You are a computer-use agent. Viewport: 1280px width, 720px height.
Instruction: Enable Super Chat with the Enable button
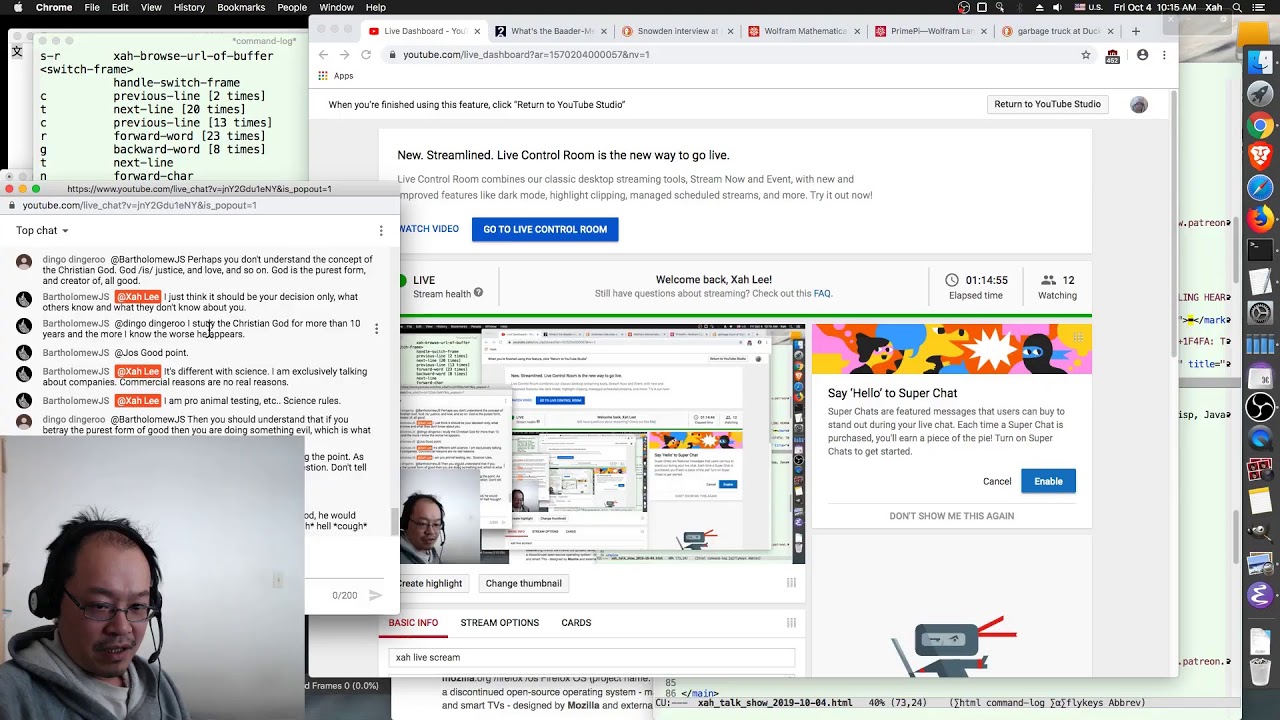[x=1048, y=481]
